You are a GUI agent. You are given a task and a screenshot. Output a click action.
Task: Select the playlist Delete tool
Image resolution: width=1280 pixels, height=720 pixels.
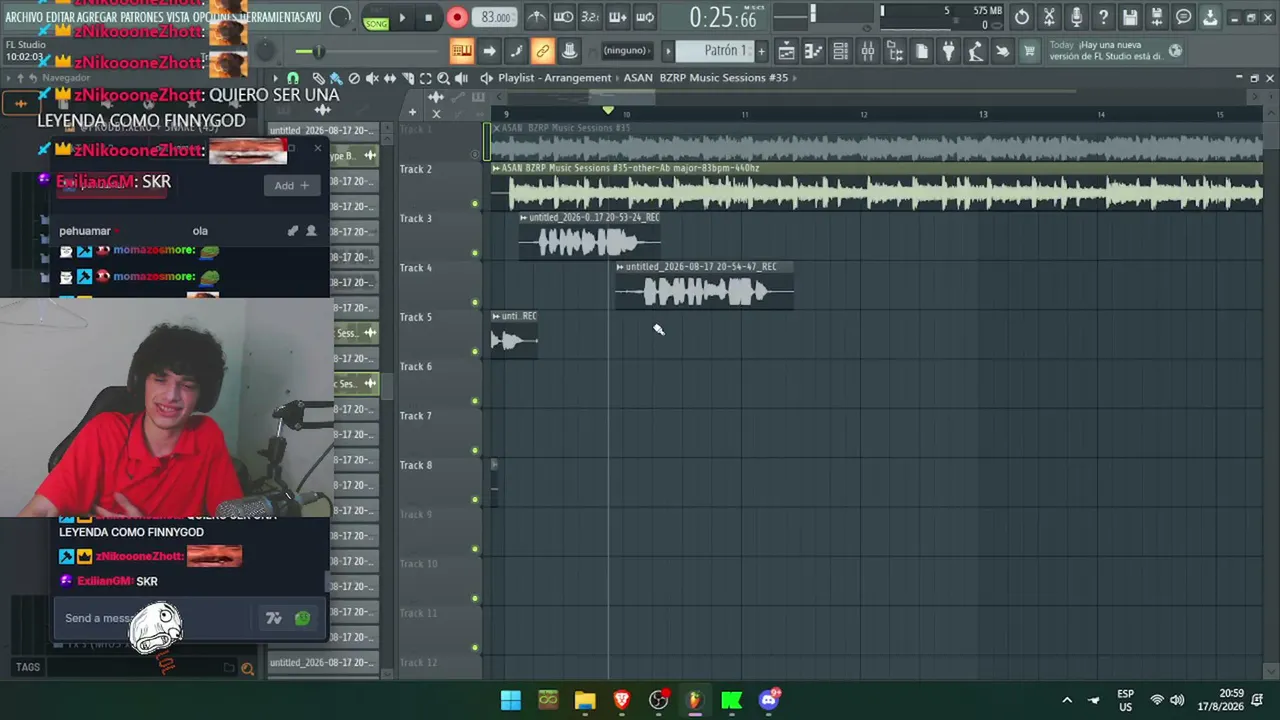(x=354, y=78)
